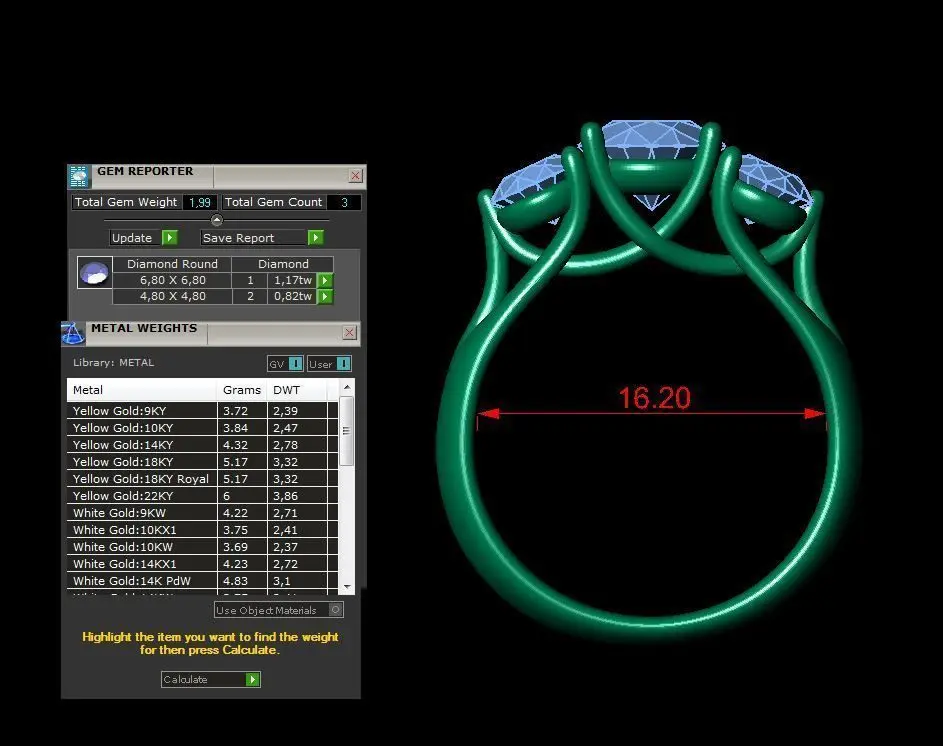Click the Metal Weights panel icon
The height and width of the screenshot is (746, 943).
[x=73, y=333]
